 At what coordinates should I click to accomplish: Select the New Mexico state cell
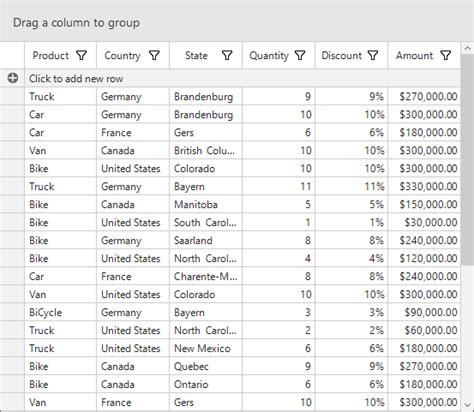point(206,349)
